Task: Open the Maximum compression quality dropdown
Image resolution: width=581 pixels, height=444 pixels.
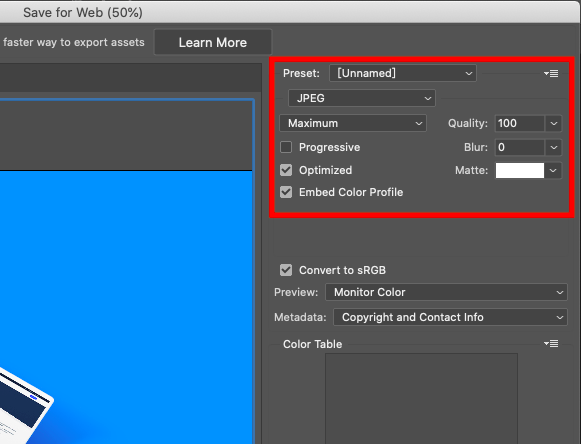Action: pyautogui.click(x=353, y=123)
